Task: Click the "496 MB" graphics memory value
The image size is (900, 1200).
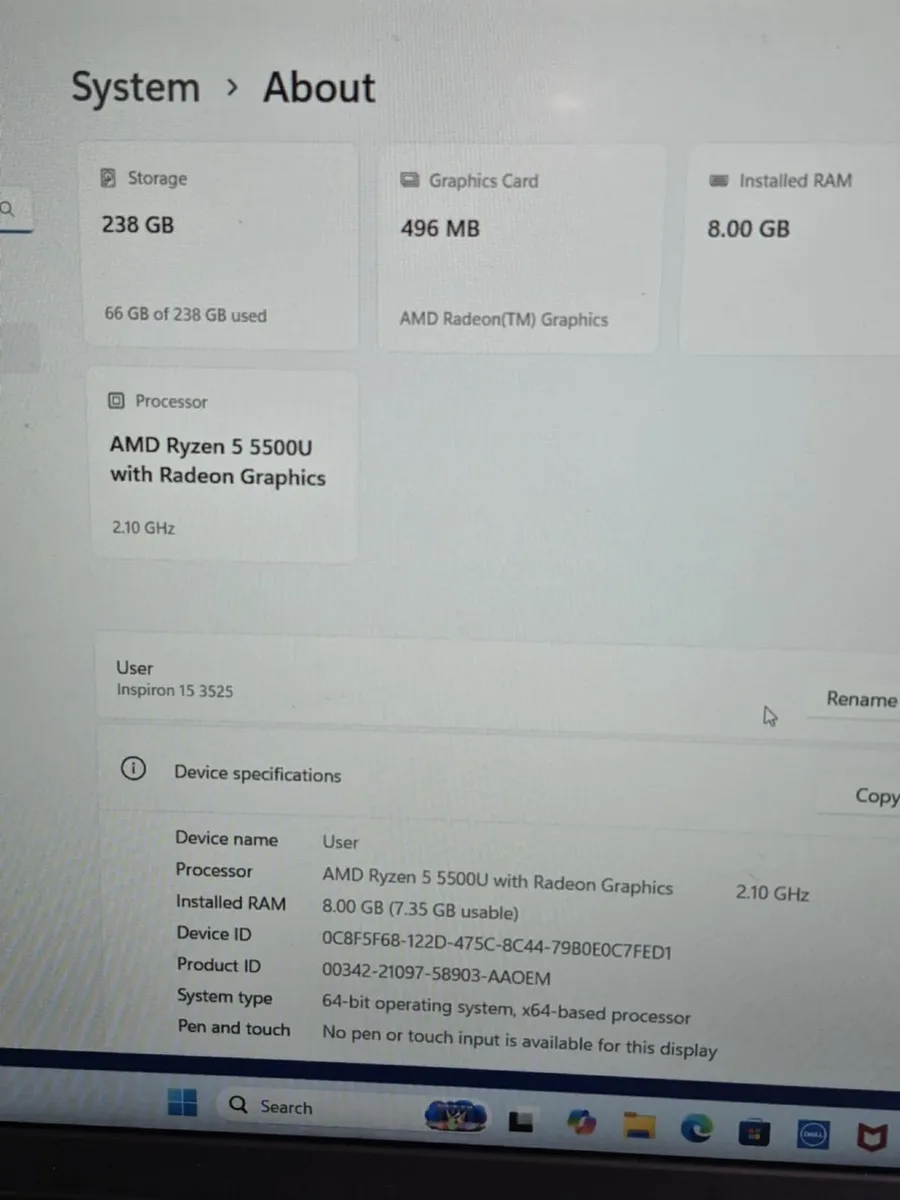Action: [x=440, y=228]
